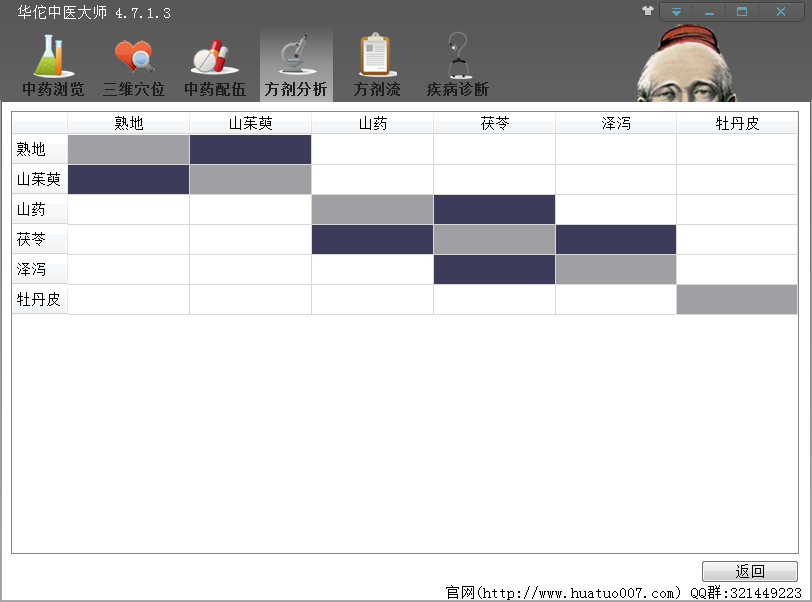812x602 pixels.
Task: Click gray diagonal cell 熟地 / 熟地
Action: coord(128,149)
